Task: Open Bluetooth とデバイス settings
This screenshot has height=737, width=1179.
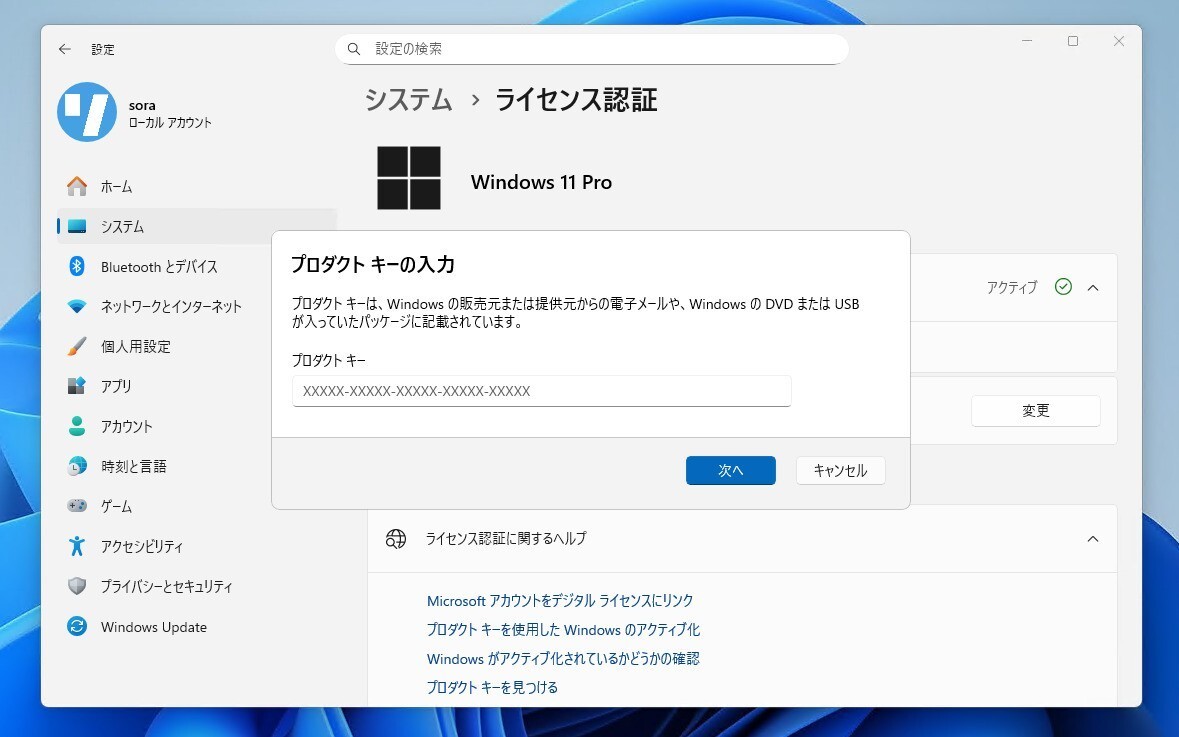Action: (x=197, y=266)
